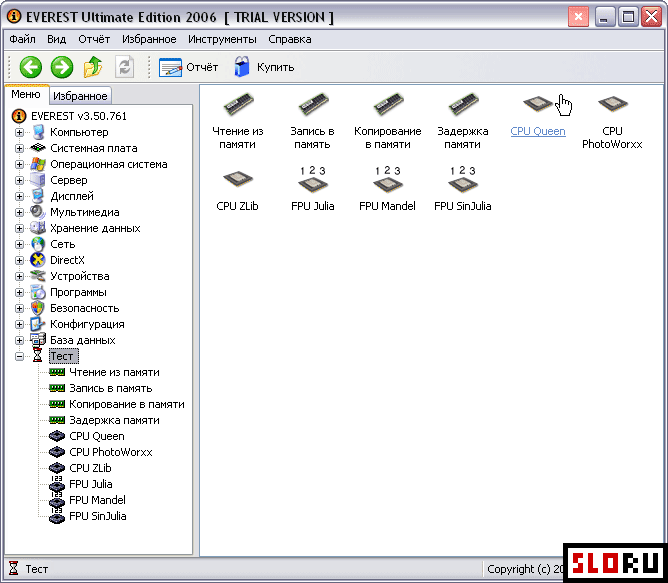
Task: Expand the Системная плата tree node
Action: (x=19, y=148)
